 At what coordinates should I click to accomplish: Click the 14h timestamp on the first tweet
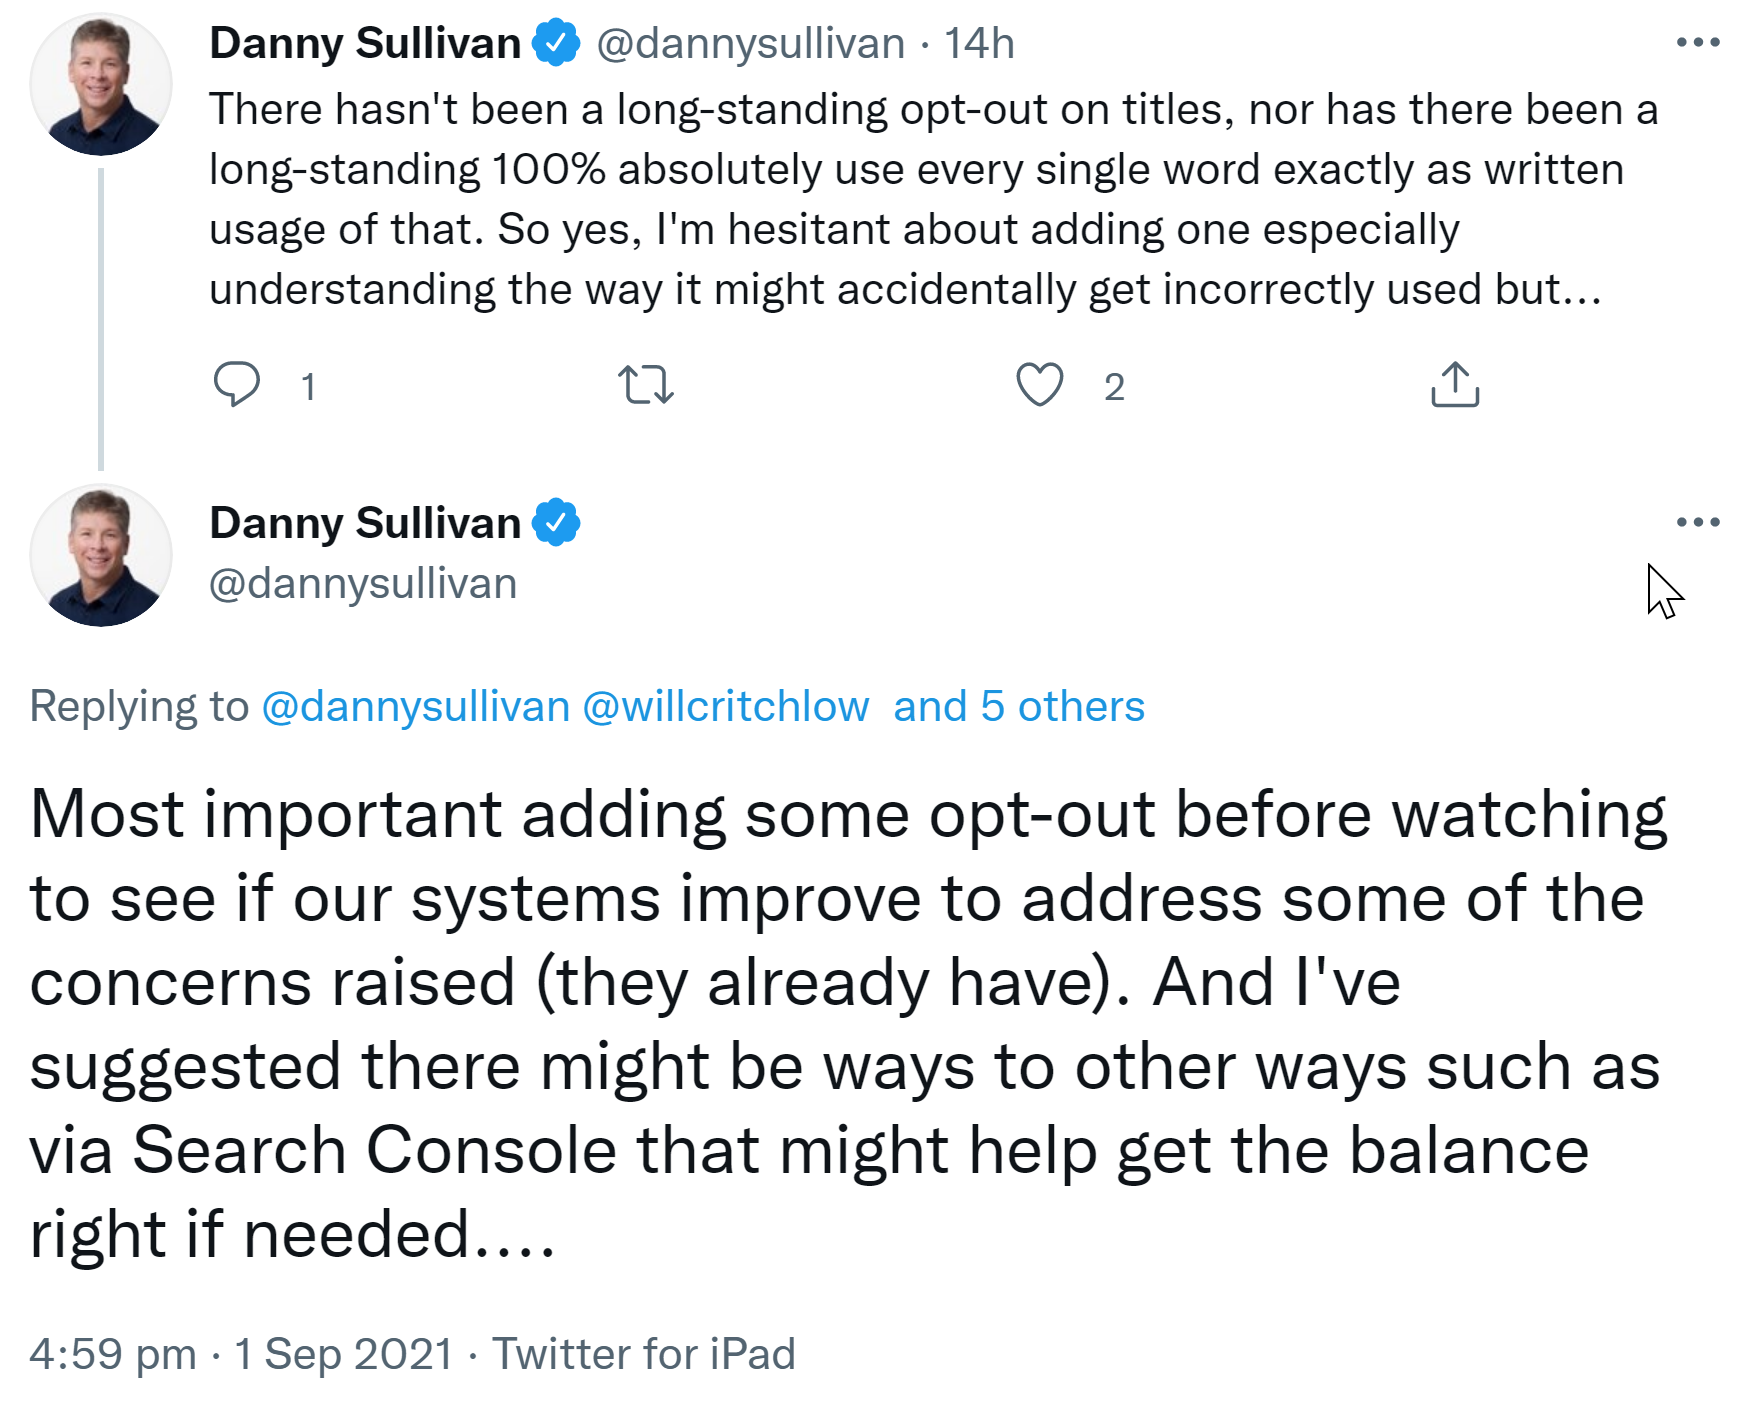(x=979, y=43)
